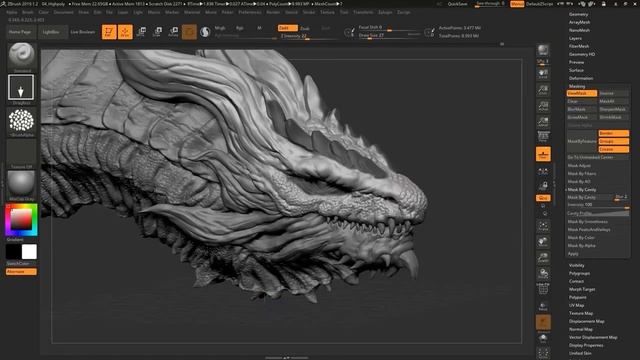Viewport: 640px width, 360px height.
Task: Select the Scale transform tool
Action: [157, 32]
